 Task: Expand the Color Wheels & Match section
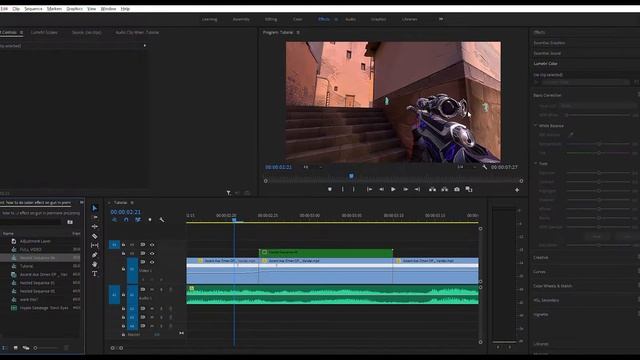coord(552,286)
